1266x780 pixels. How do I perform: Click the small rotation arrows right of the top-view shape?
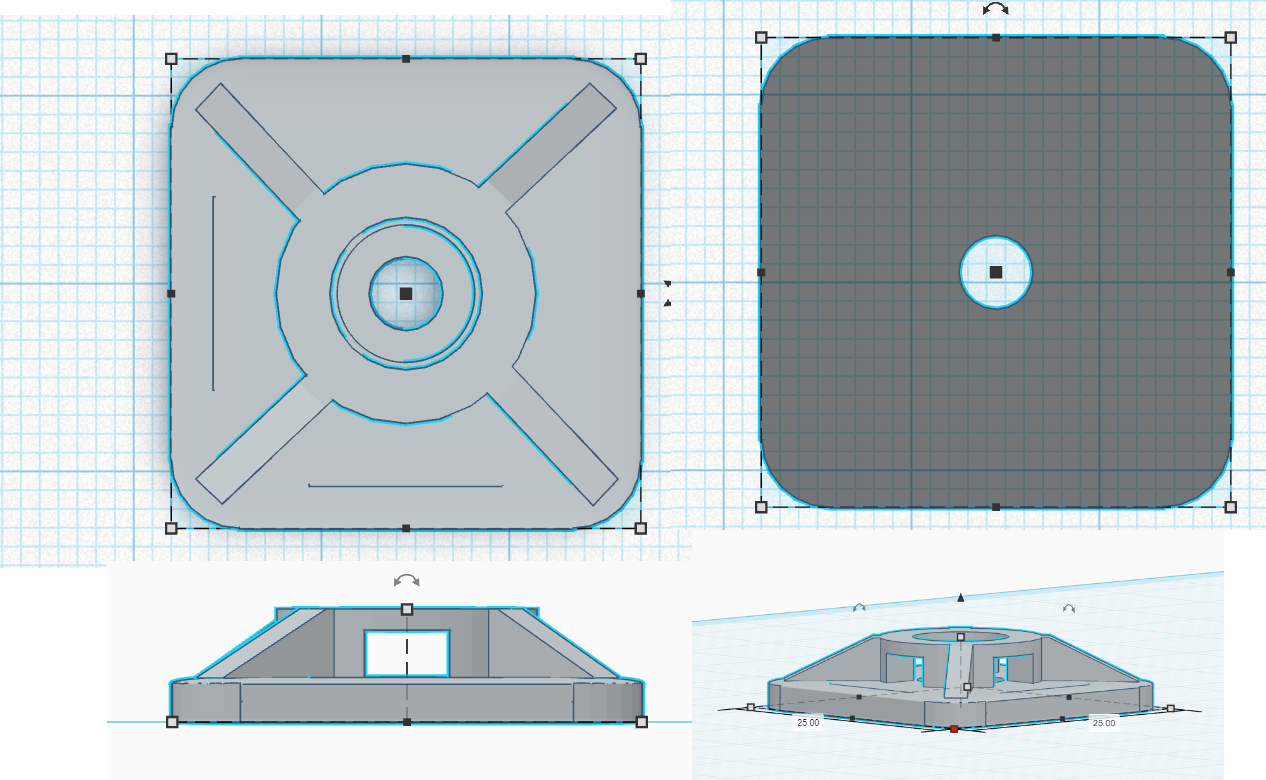click(x=667, y=293)
